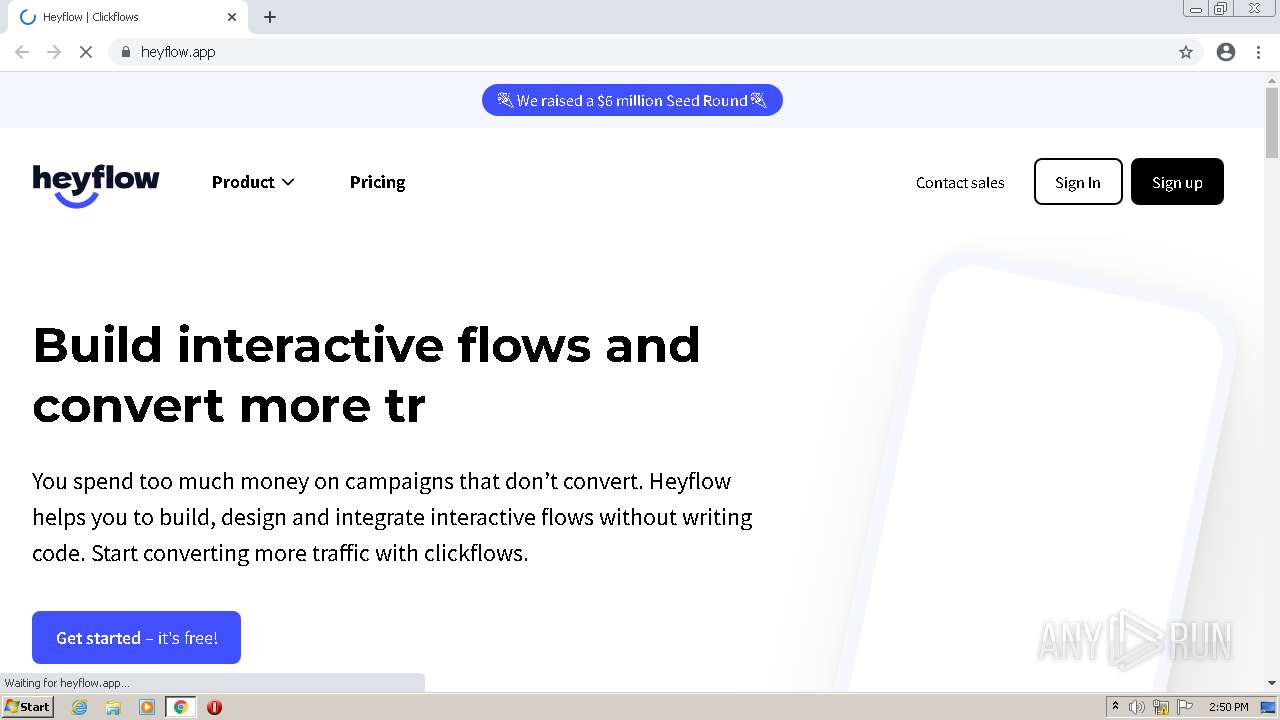
Task: Open File Explorer from taskbar
Action: (113, 707)
